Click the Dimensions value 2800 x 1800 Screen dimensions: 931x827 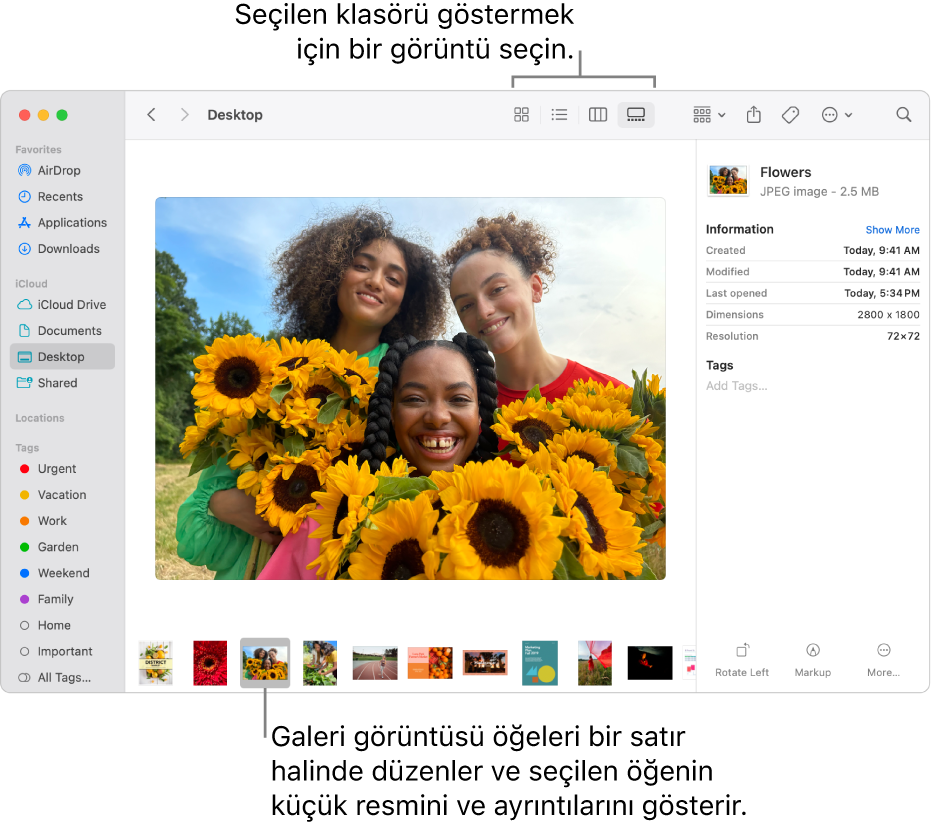tap(888, 315)
